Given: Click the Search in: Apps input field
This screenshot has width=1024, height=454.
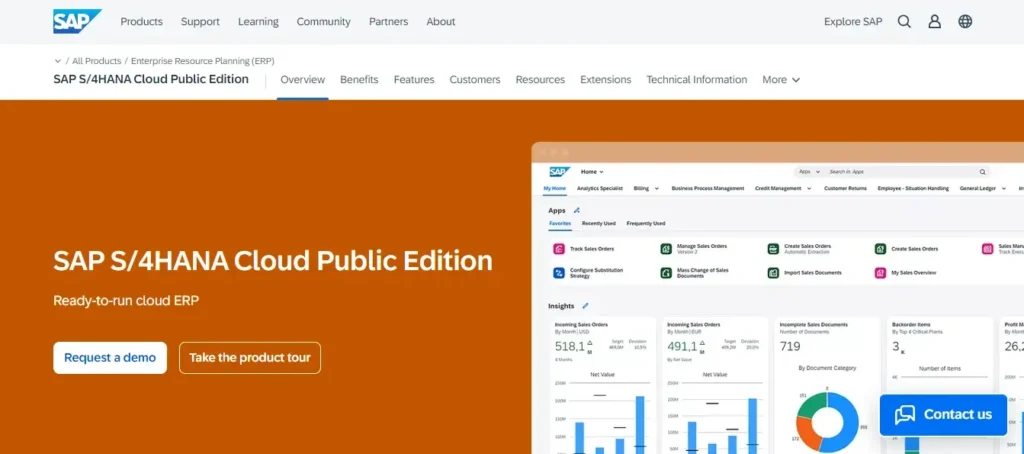Looking at the screenshot, I should 901,172.
